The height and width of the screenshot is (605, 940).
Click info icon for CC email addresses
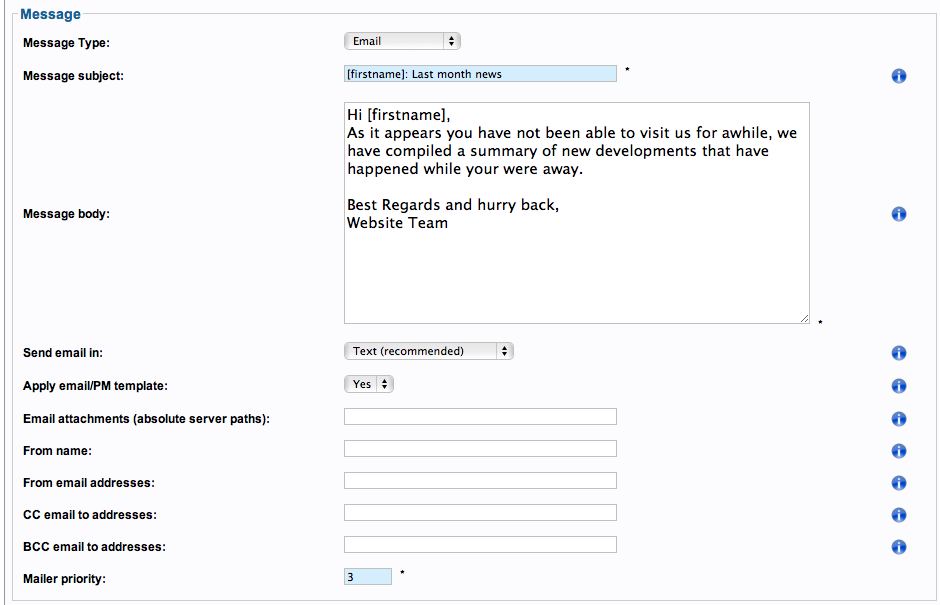tap(898, 514)
